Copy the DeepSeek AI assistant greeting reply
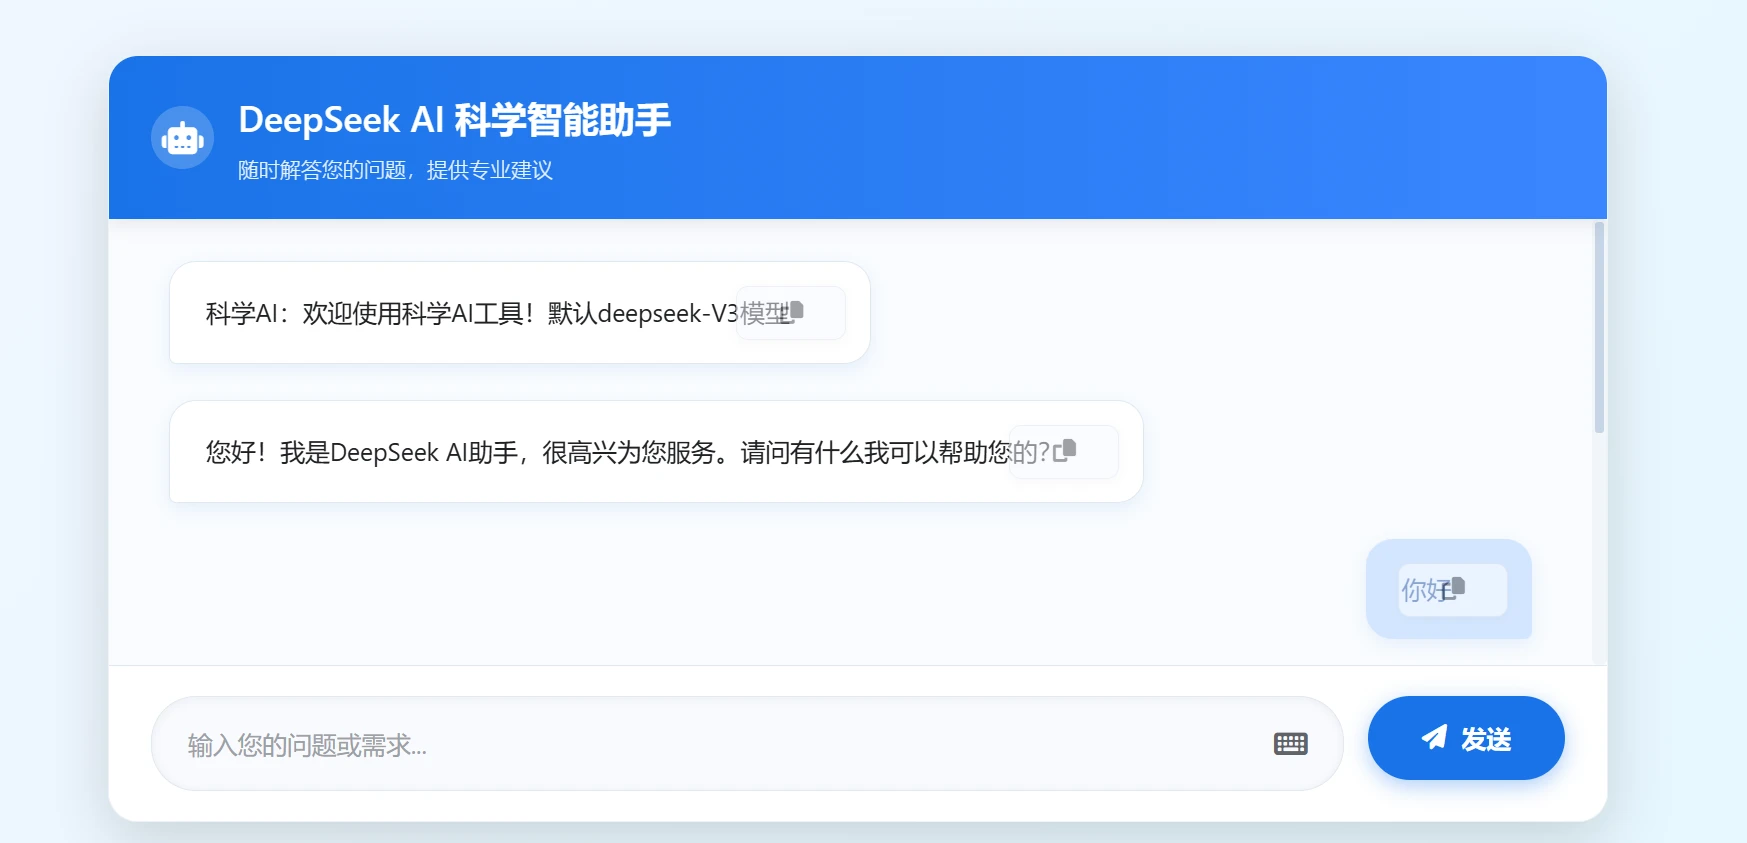Image resolution: width=1747 pixels, height=843 pixels. tap(1066, 451)
